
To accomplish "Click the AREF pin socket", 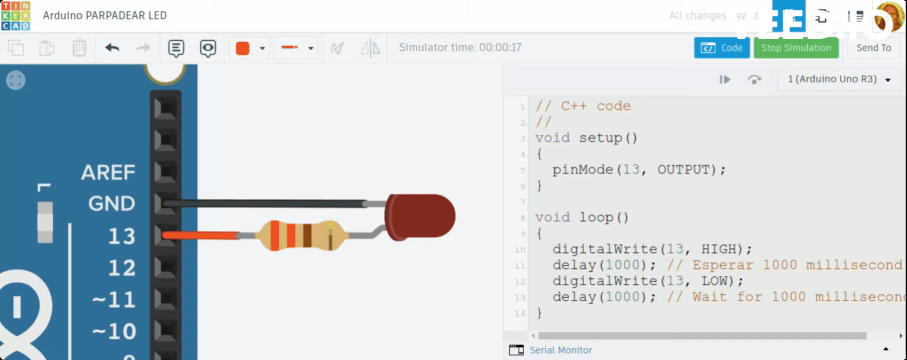I will [x=166, y=172].
